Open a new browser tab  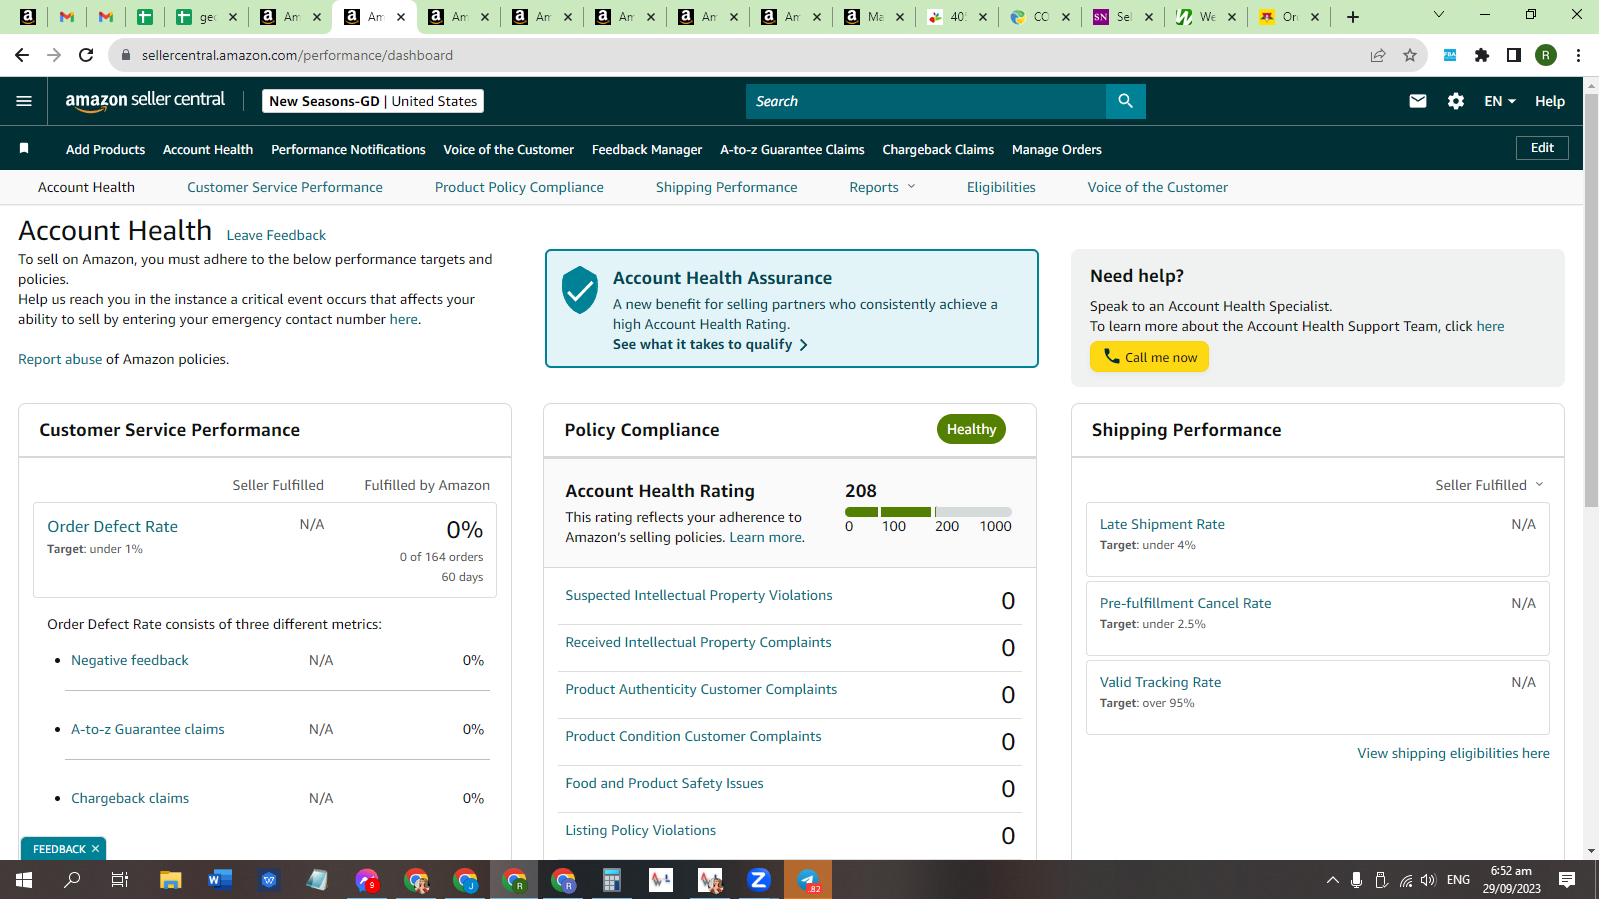1353,17
